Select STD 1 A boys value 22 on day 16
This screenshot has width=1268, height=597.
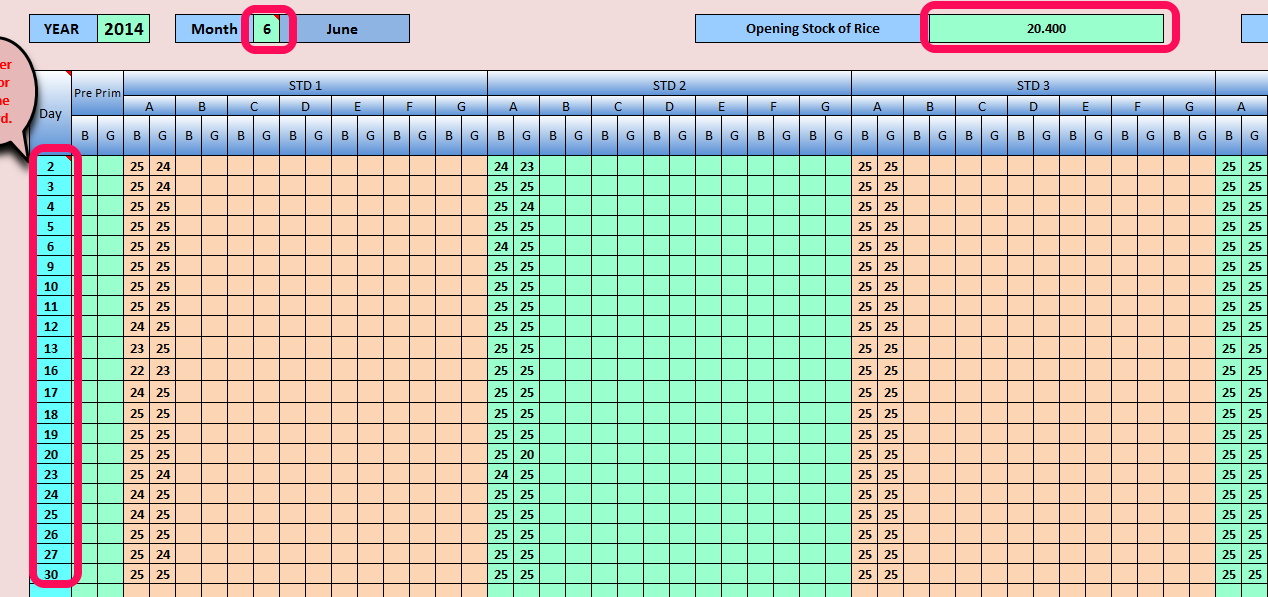tap(137, 370)
